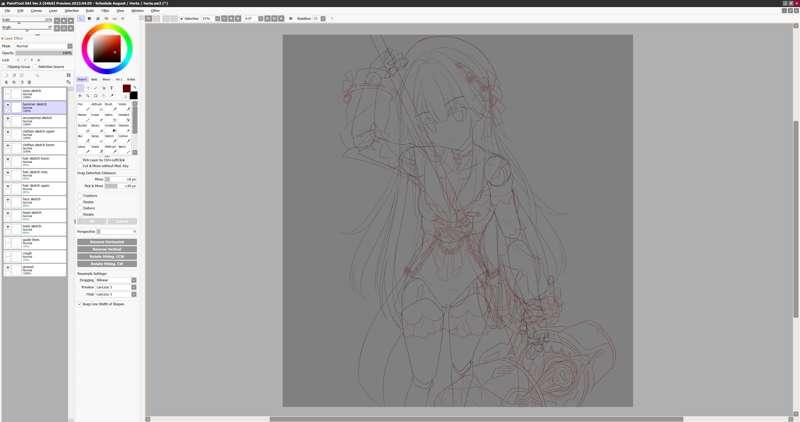Open the Layer menu
The width and height of the screenshot is (800, 422).
53,10
